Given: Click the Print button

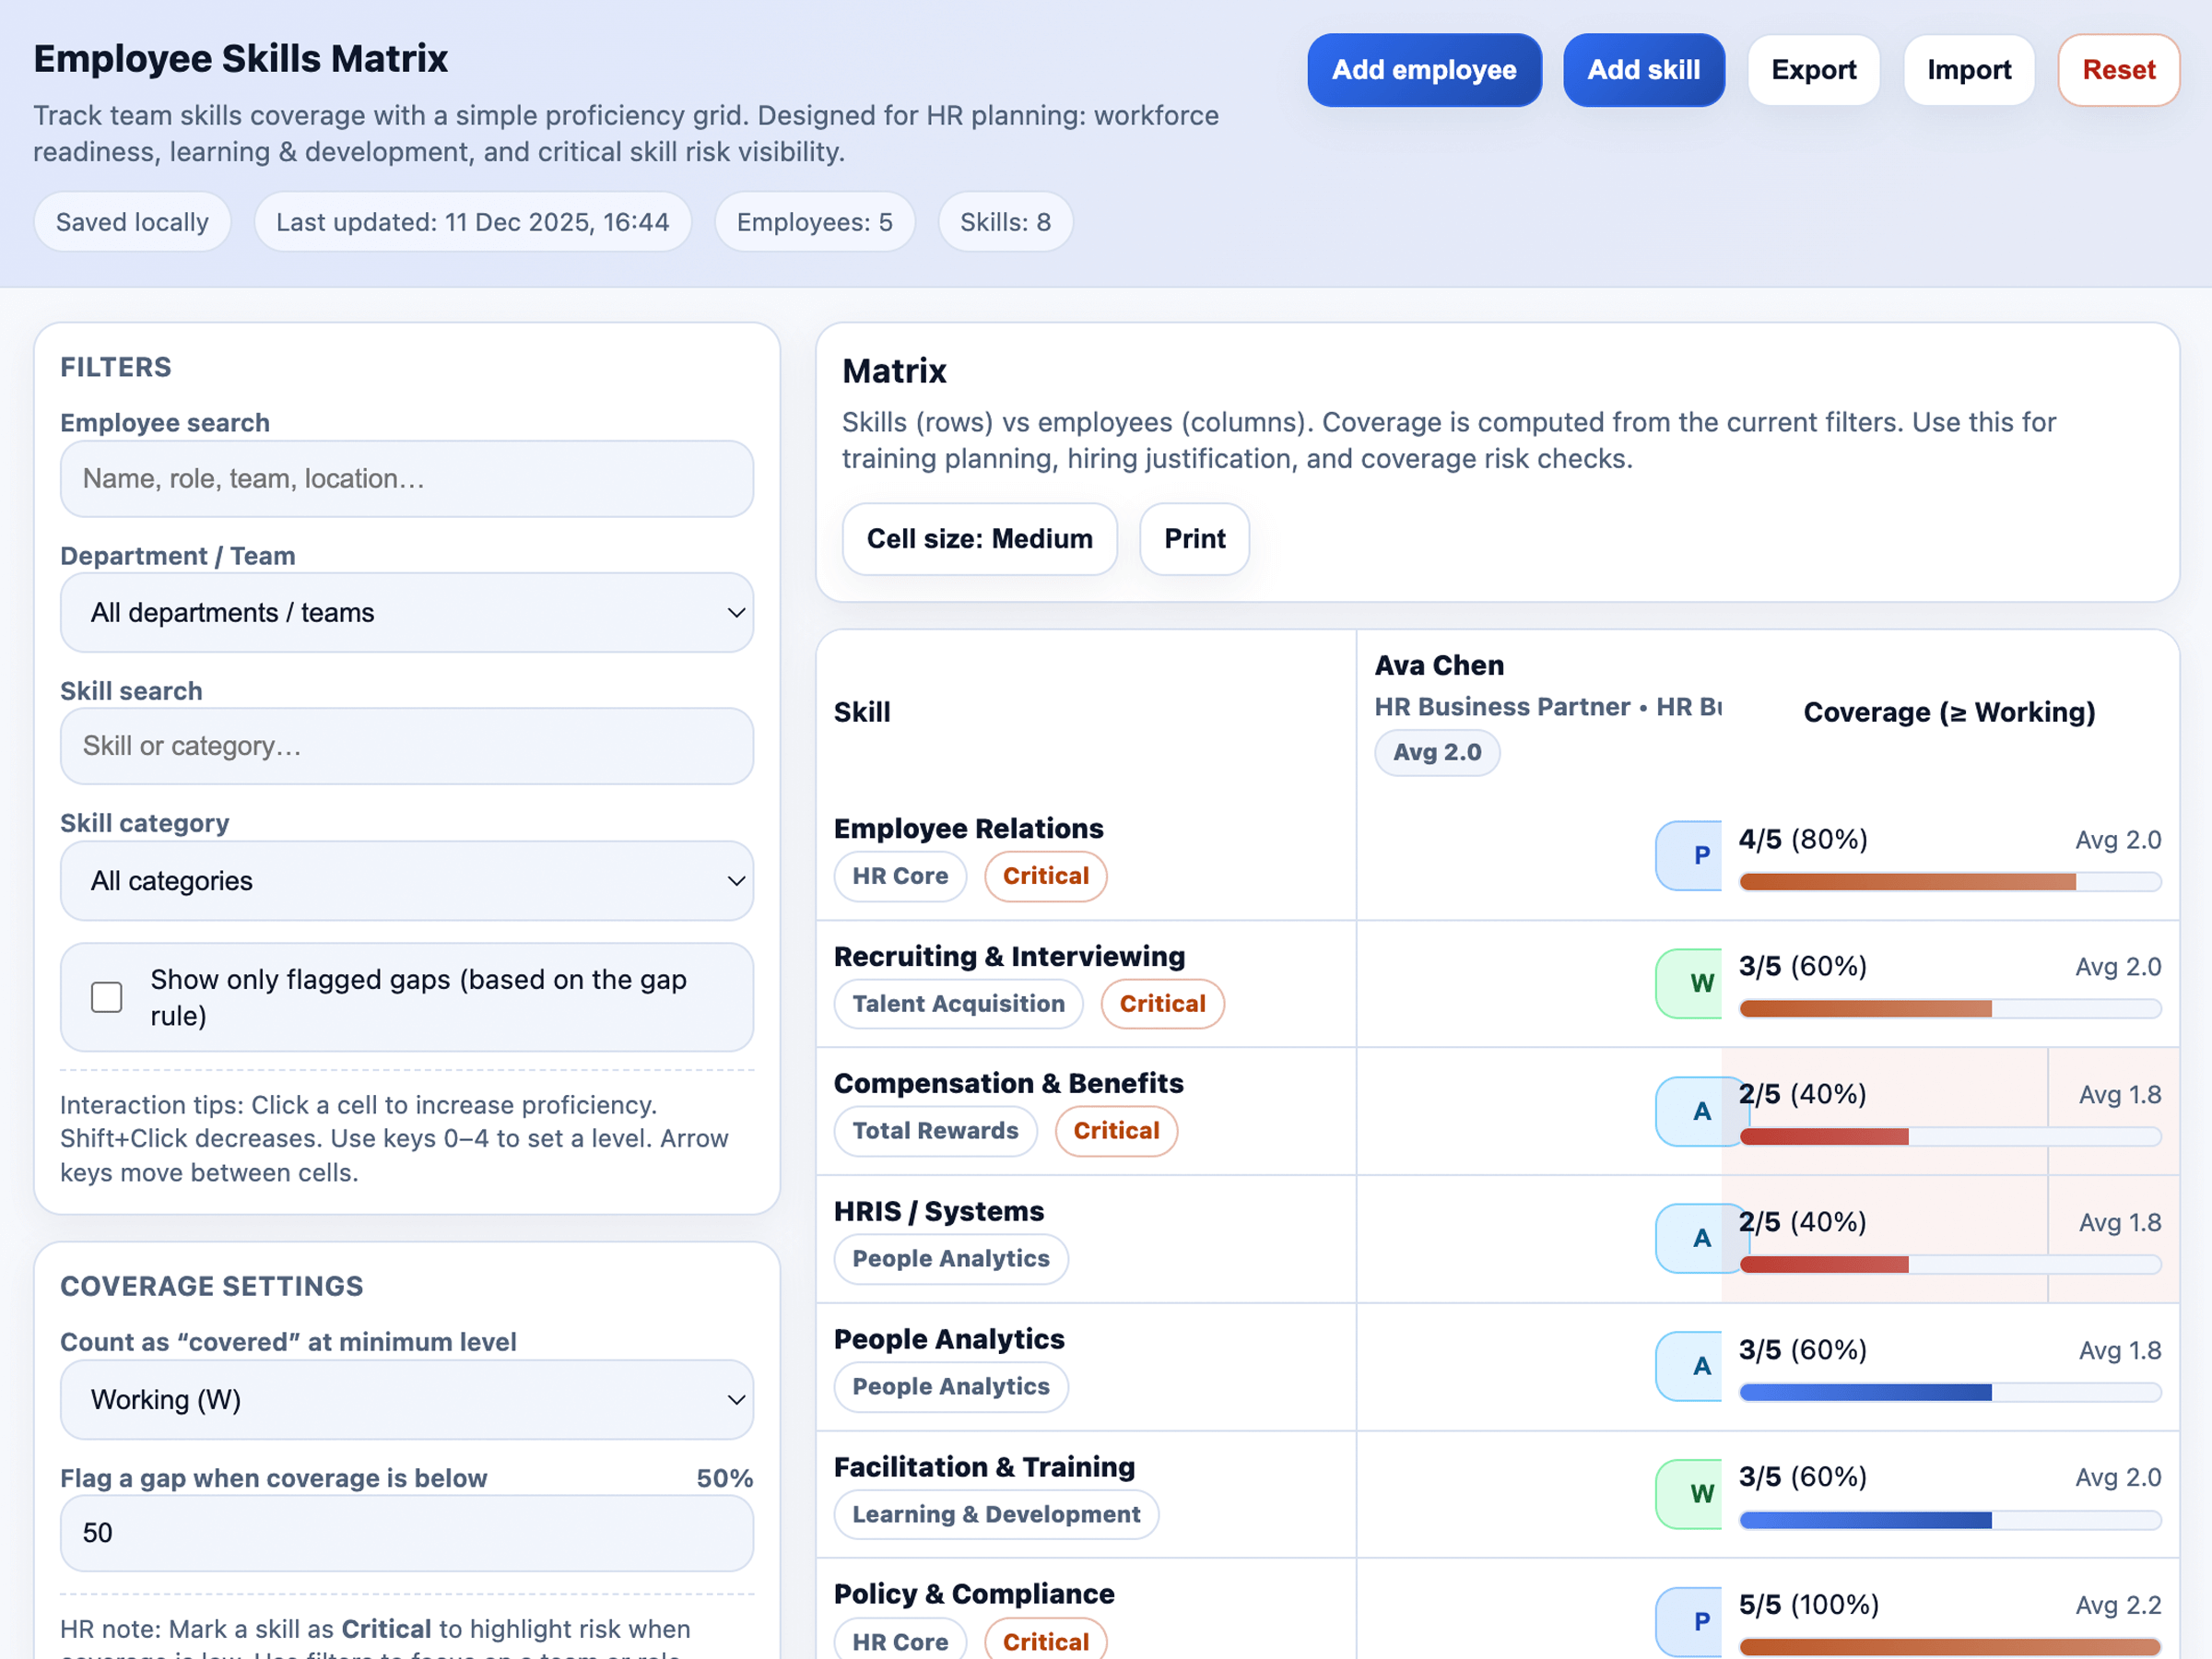Looking at the screenshot, I should point(1194,539).
